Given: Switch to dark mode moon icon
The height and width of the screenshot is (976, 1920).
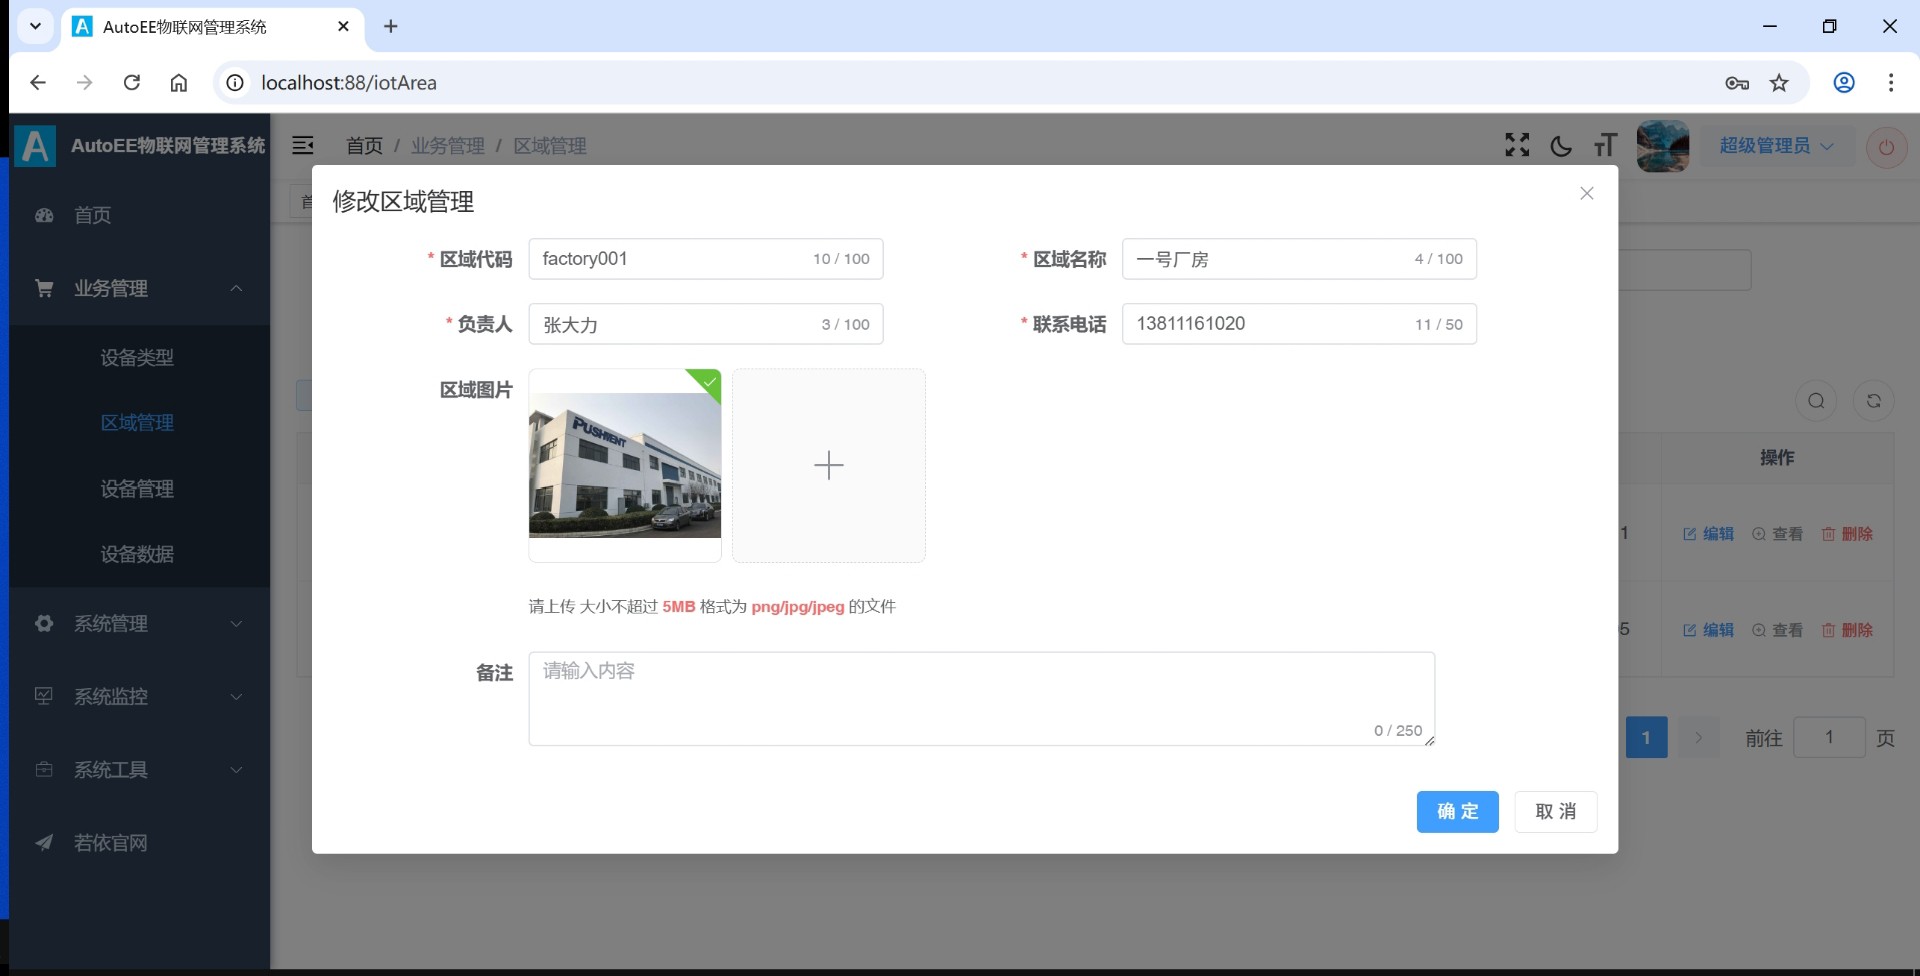Looking at the screenshot, I should coord(1560,146).
